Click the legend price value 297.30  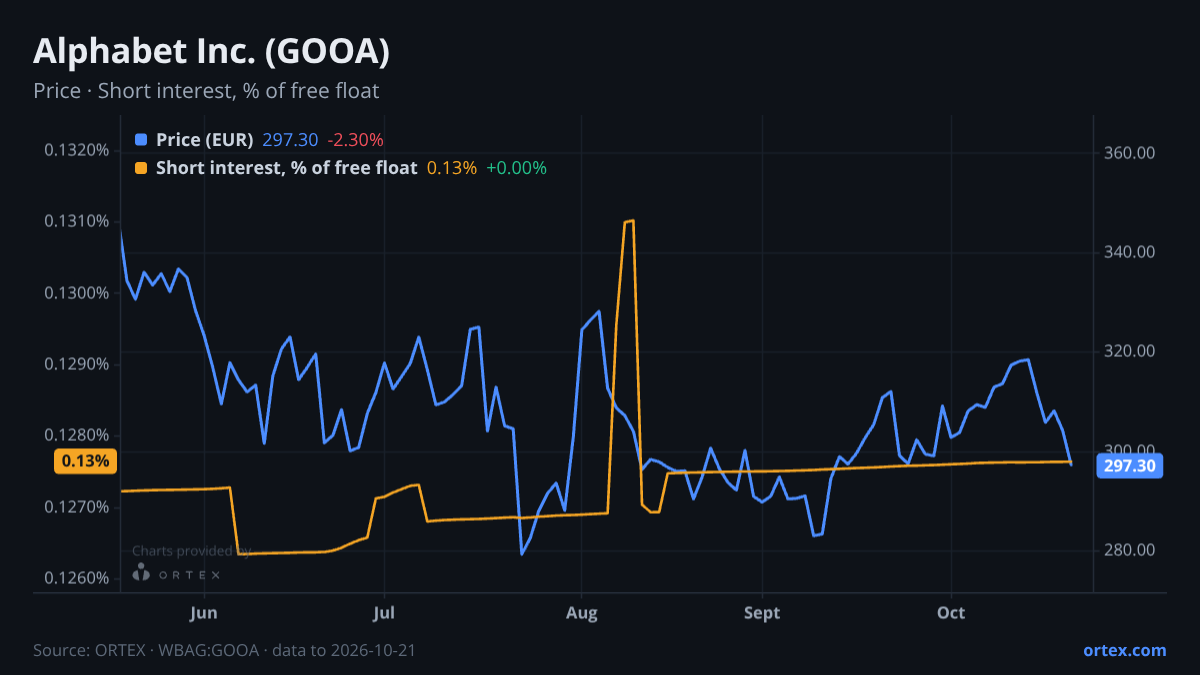point(290,140)
